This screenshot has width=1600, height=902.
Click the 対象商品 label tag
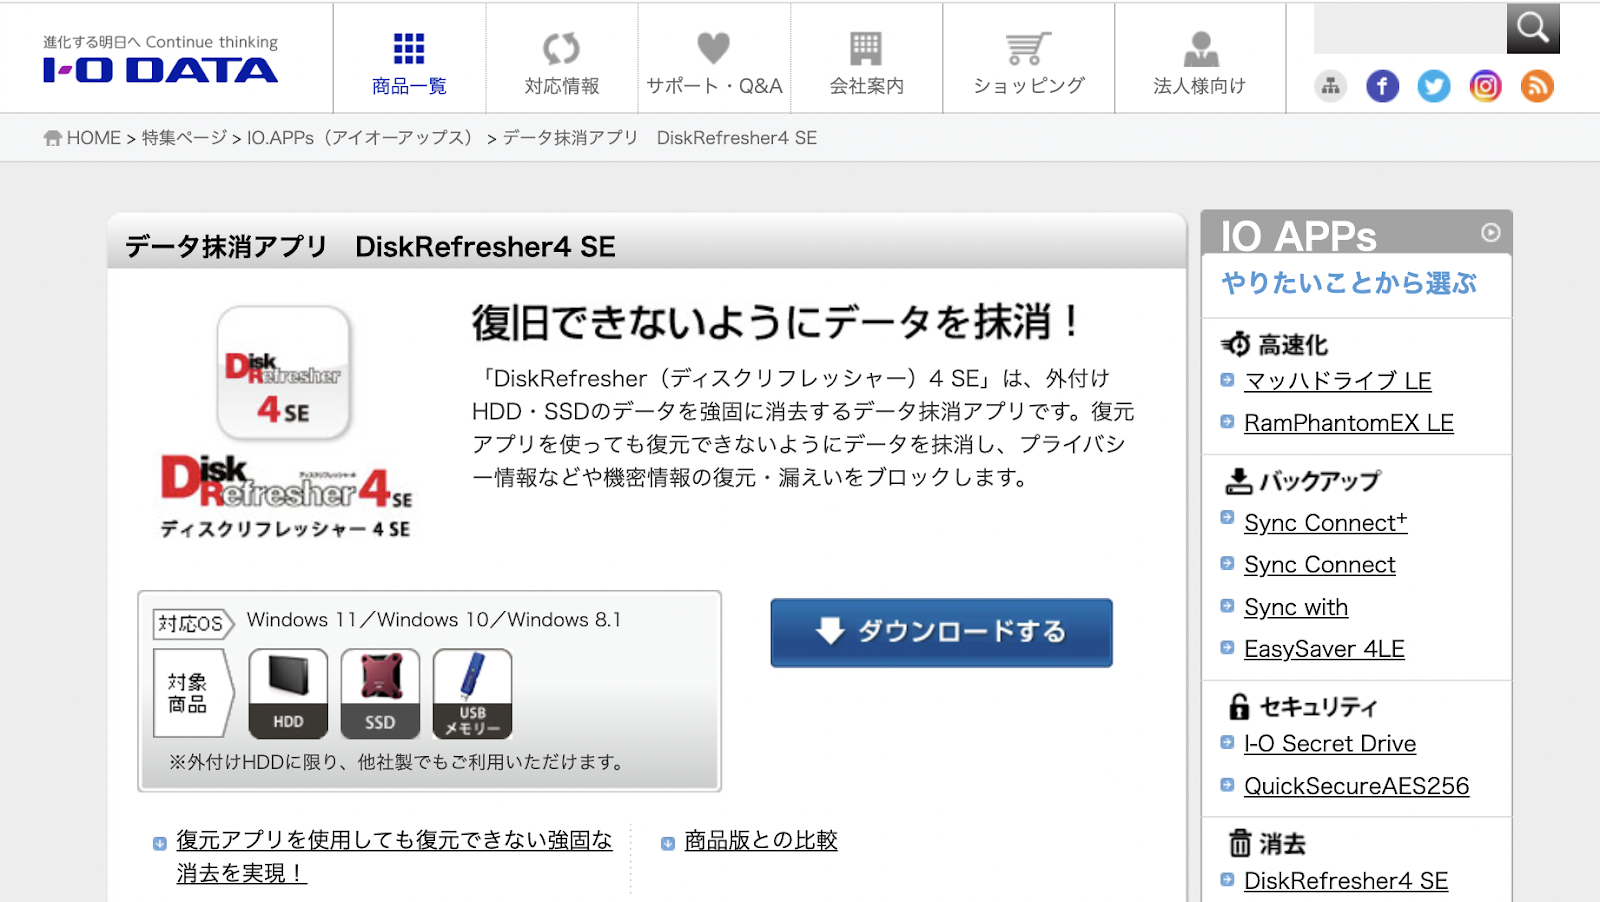[192, 693]
